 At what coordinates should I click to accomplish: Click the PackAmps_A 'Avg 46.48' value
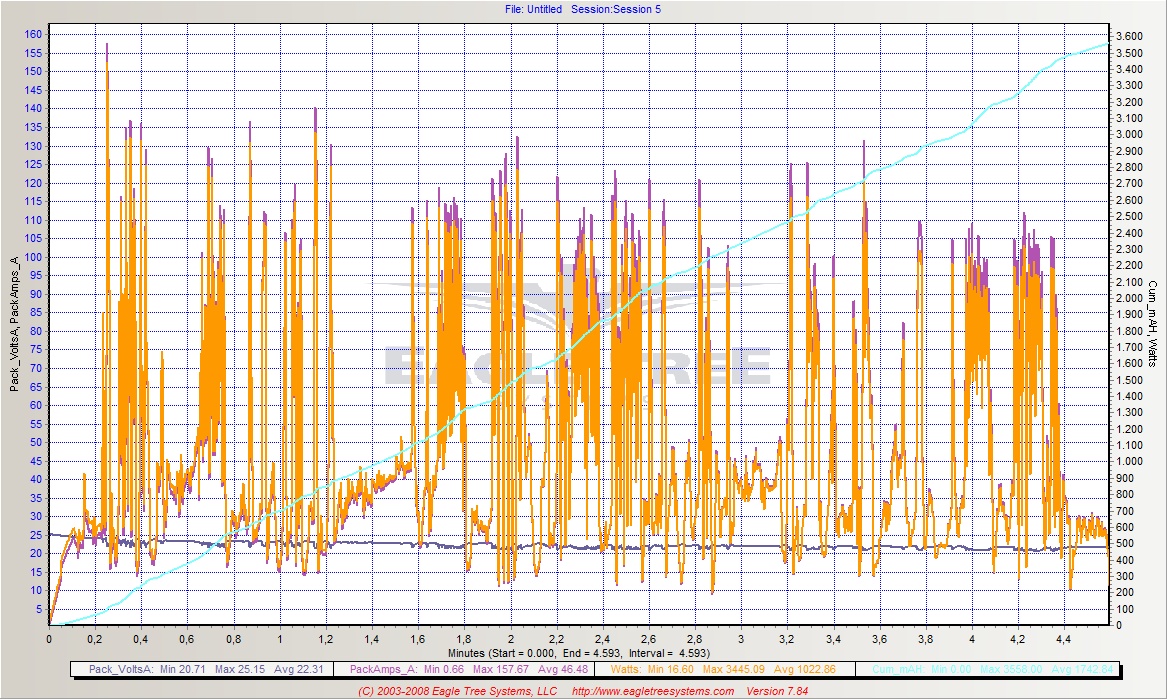(563, 669)
